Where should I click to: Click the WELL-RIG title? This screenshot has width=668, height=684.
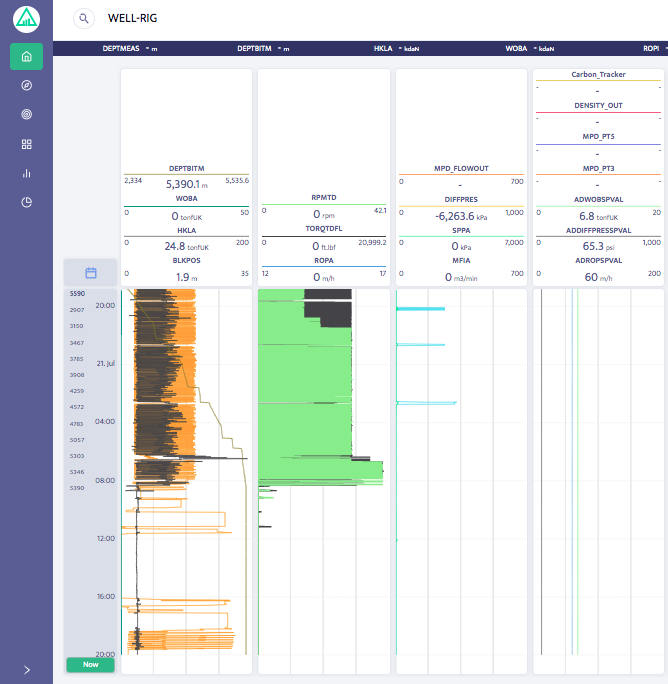(132, 18)
